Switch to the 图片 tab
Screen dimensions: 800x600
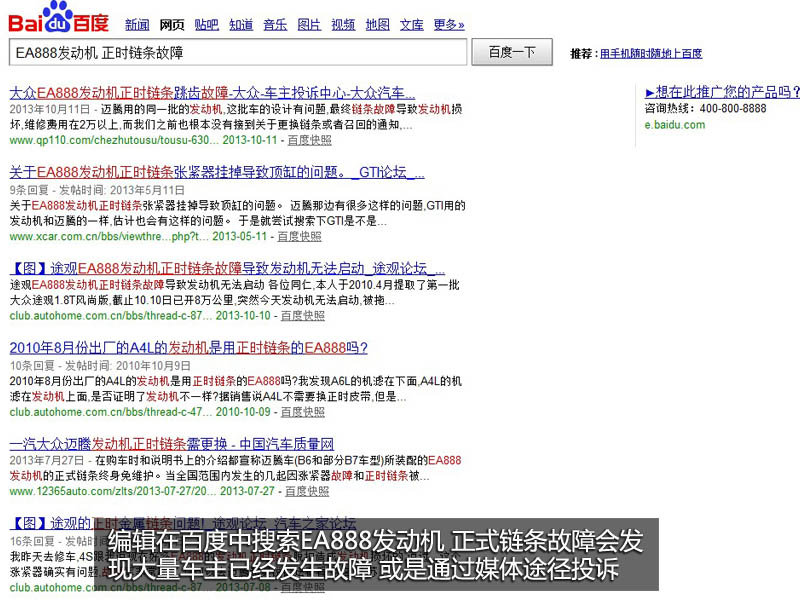(x=309, y=24)
